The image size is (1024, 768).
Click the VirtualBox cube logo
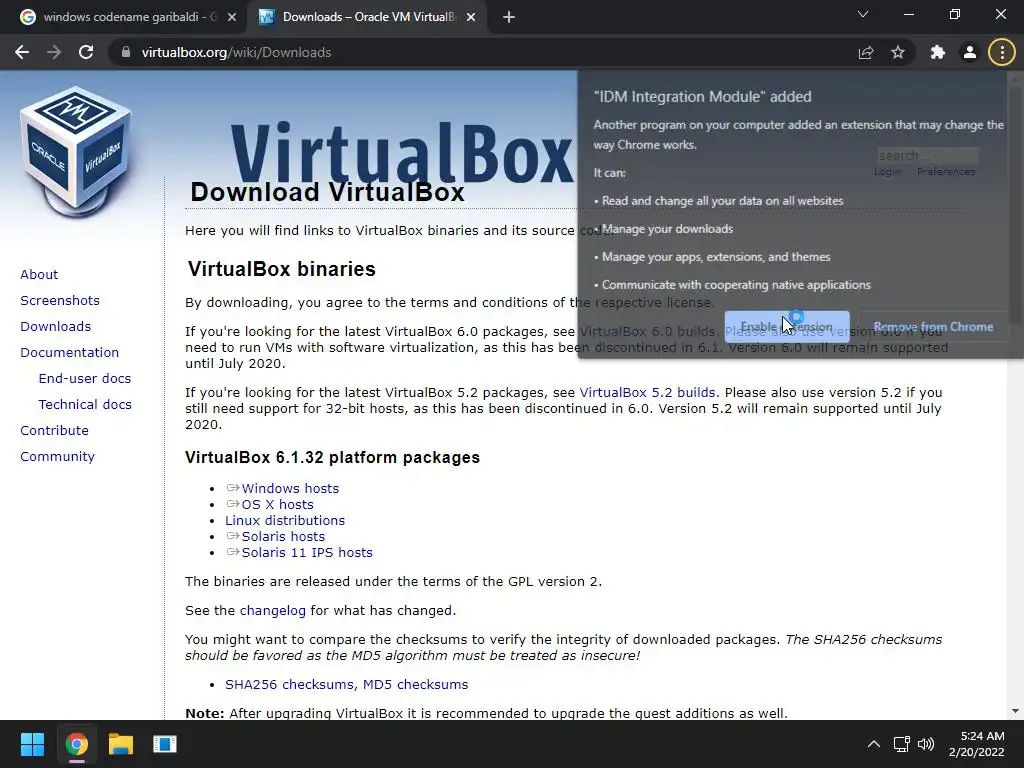[76, 152]
